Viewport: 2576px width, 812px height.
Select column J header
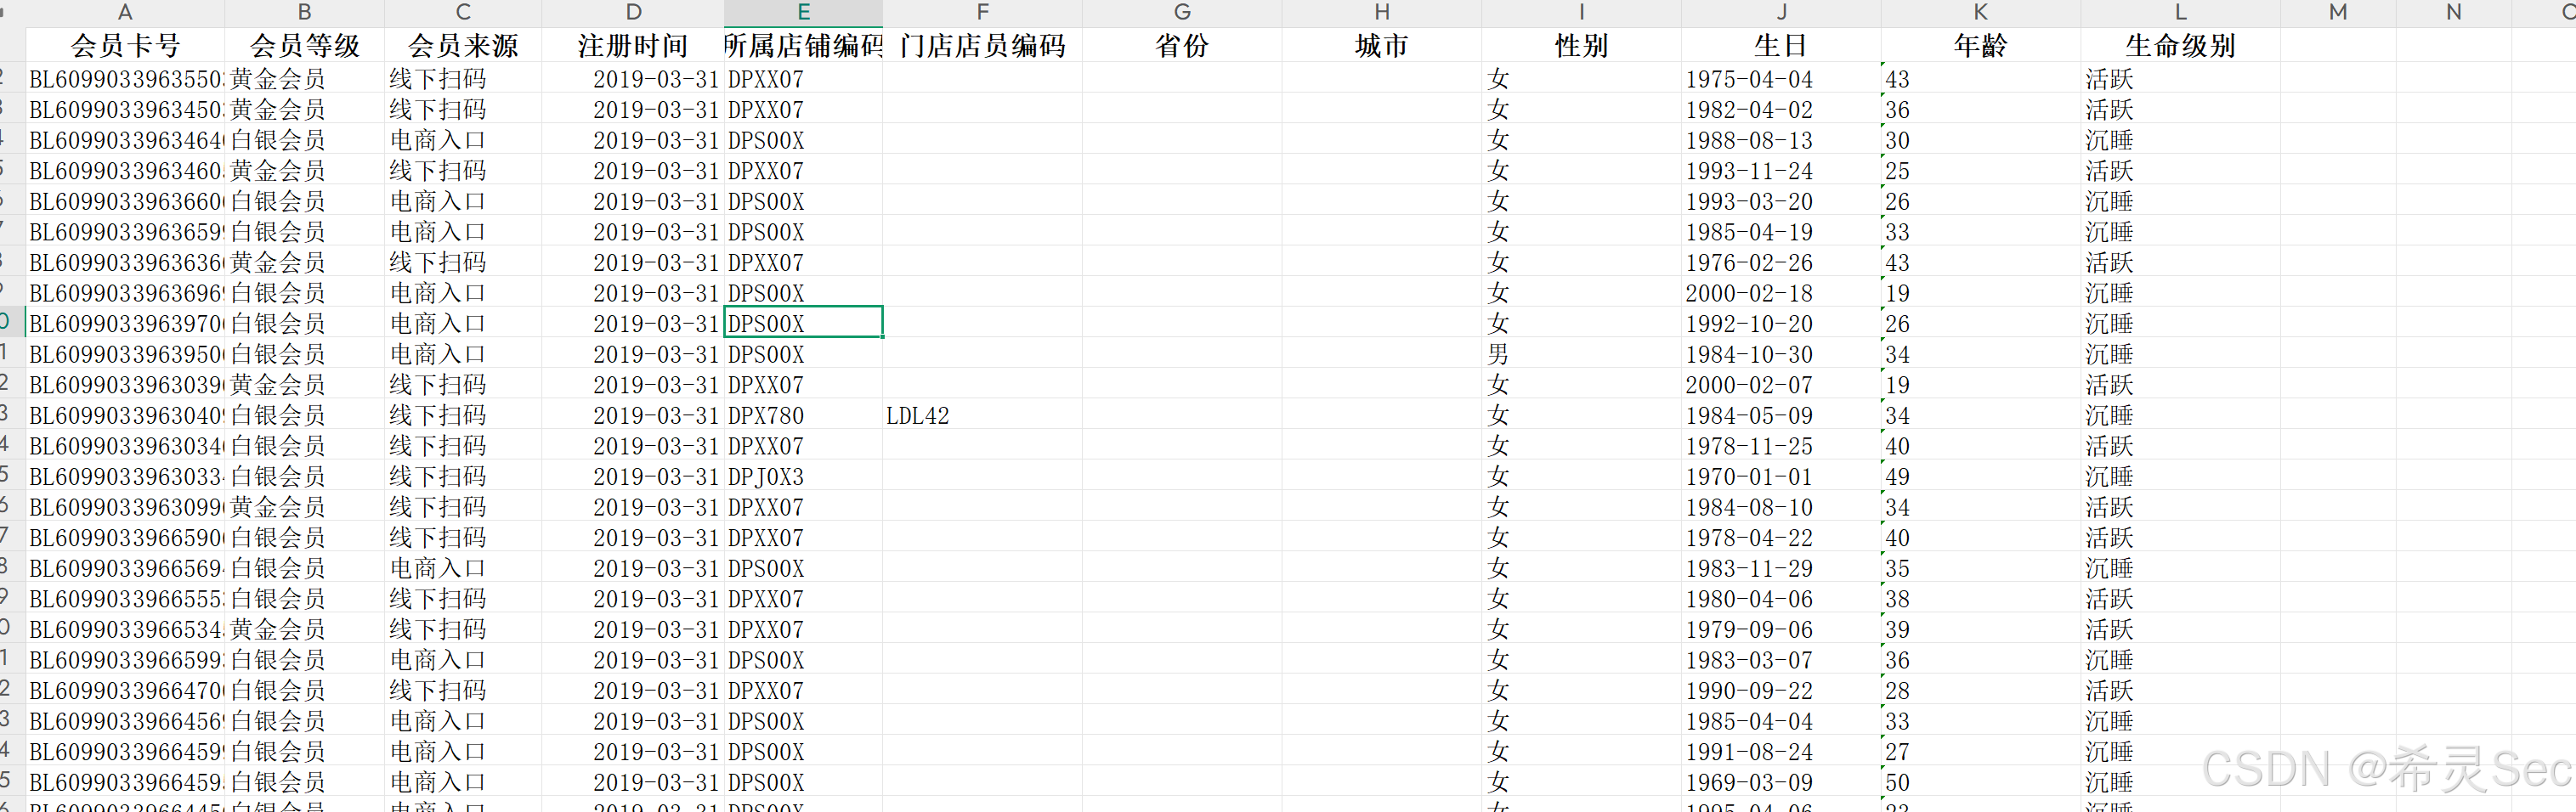[1781, 12]
